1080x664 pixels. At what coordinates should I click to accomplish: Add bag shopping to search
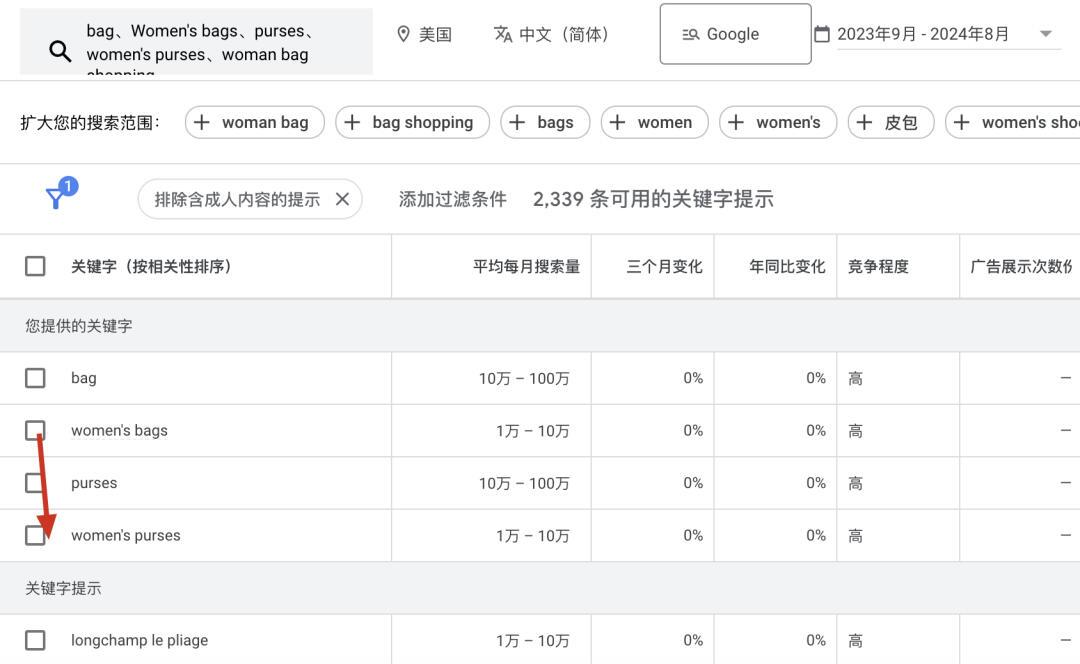point(413,123)
